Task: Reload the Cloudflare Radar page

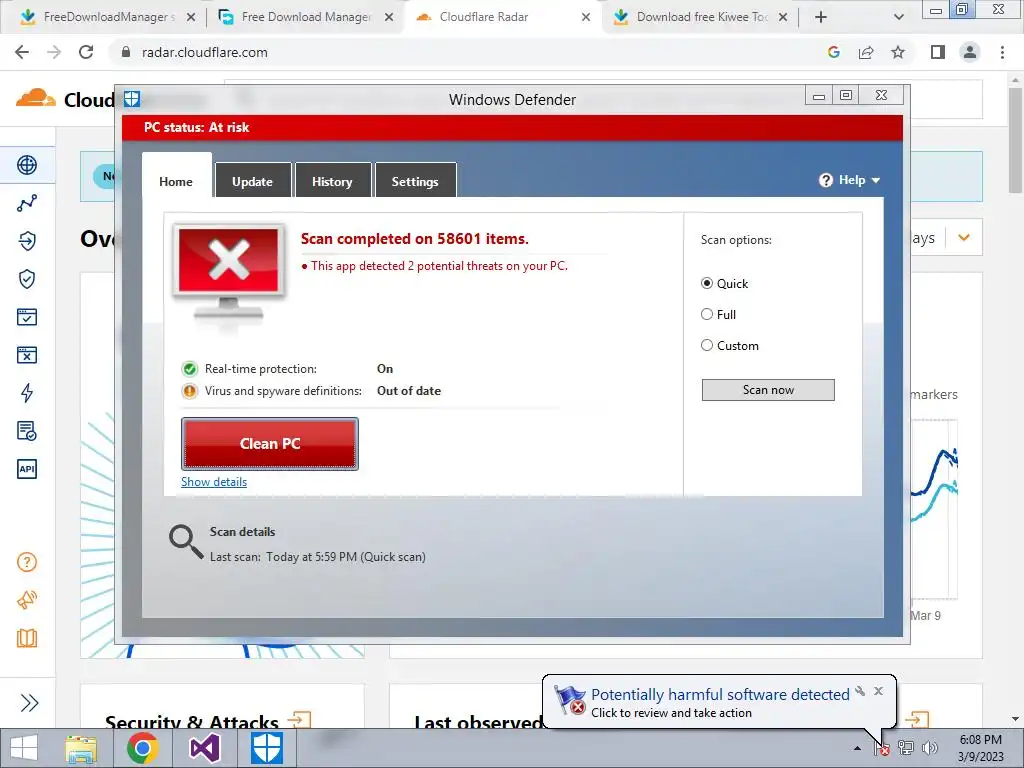Action: click(86, 52)
